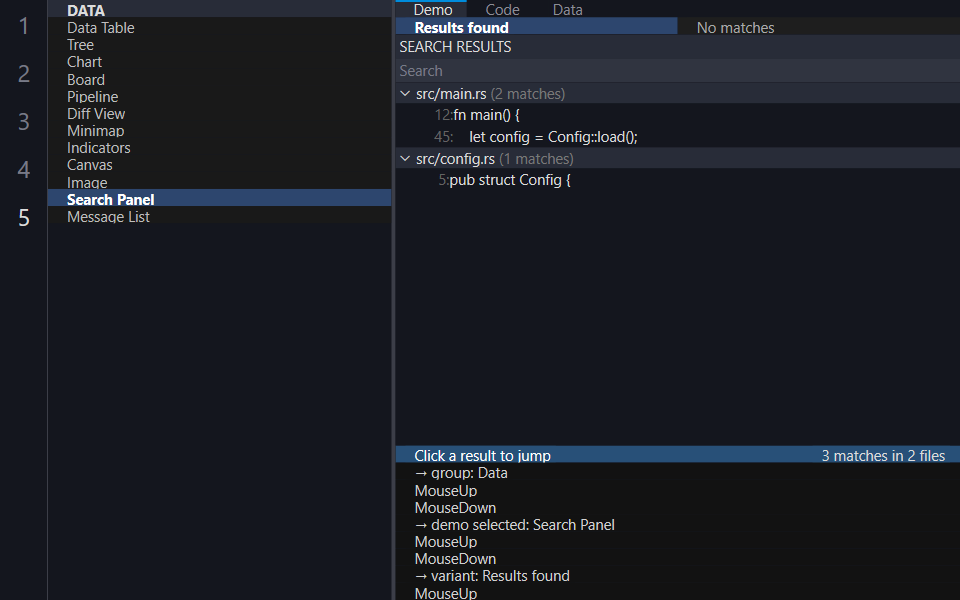
Task: Open the Tree demo
Action: (x=219, y=45)
